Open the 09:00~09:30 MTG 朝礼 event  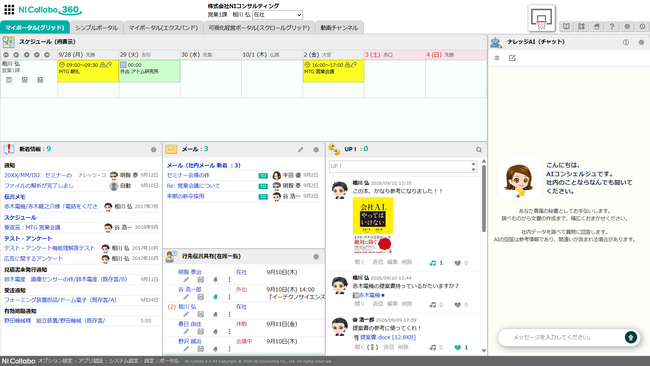coord(88,71)
